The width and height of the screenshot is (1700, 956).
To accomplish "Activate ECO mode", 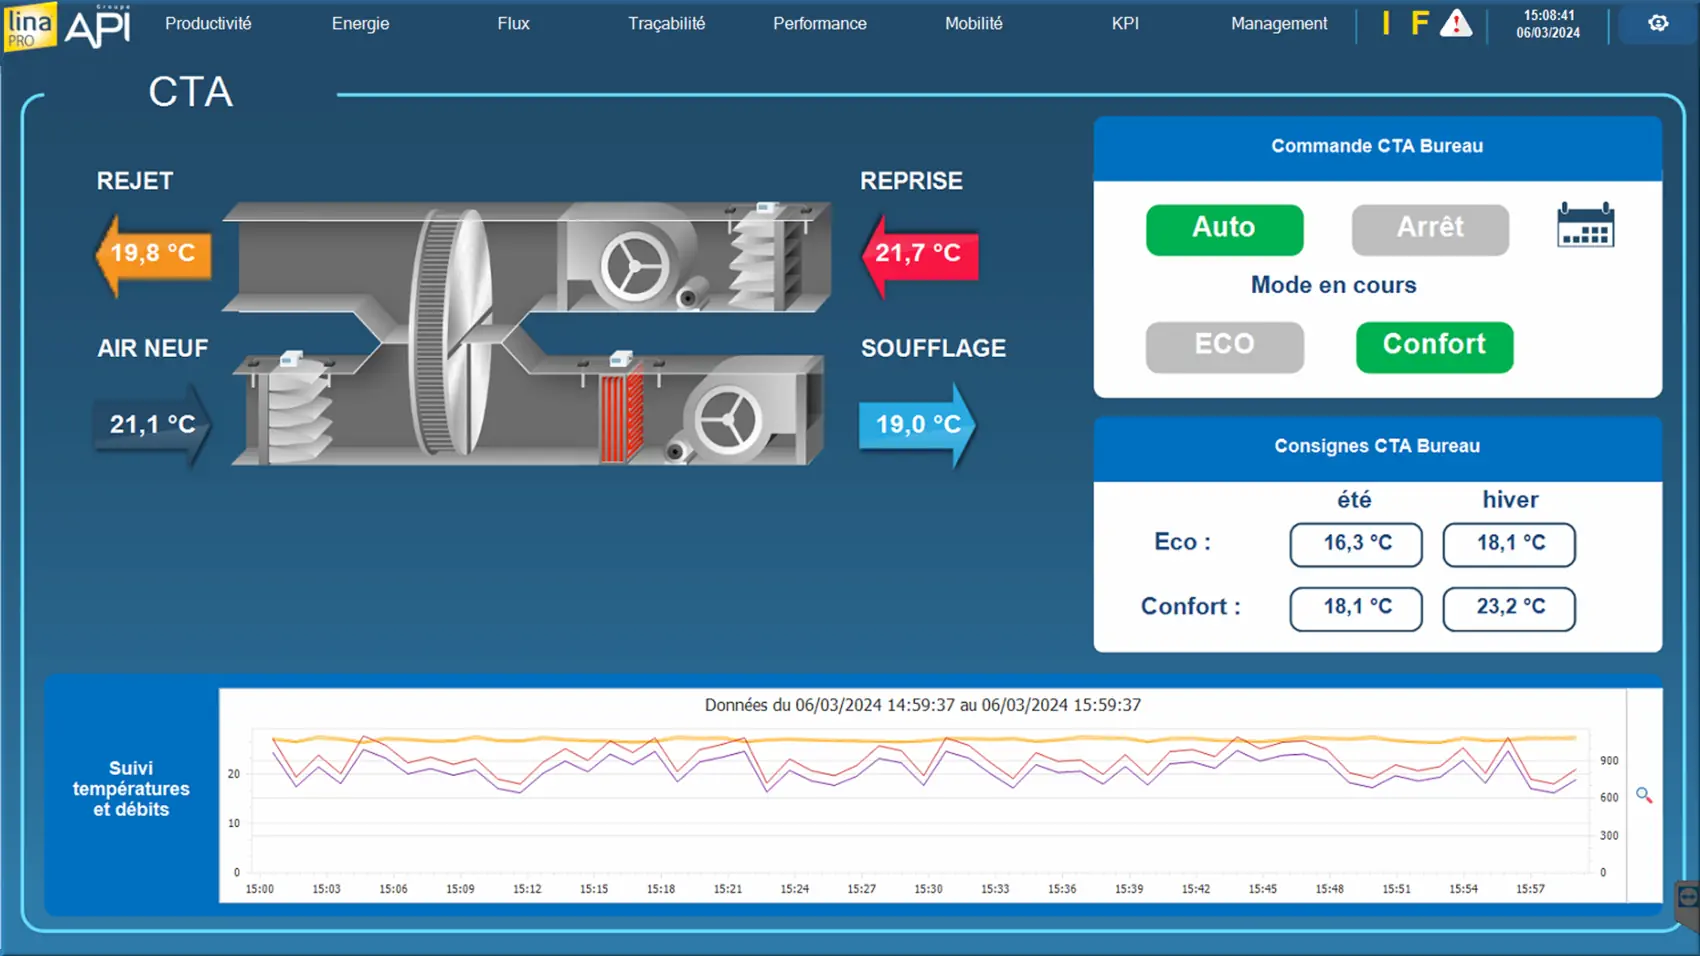I will point(1224,346).
